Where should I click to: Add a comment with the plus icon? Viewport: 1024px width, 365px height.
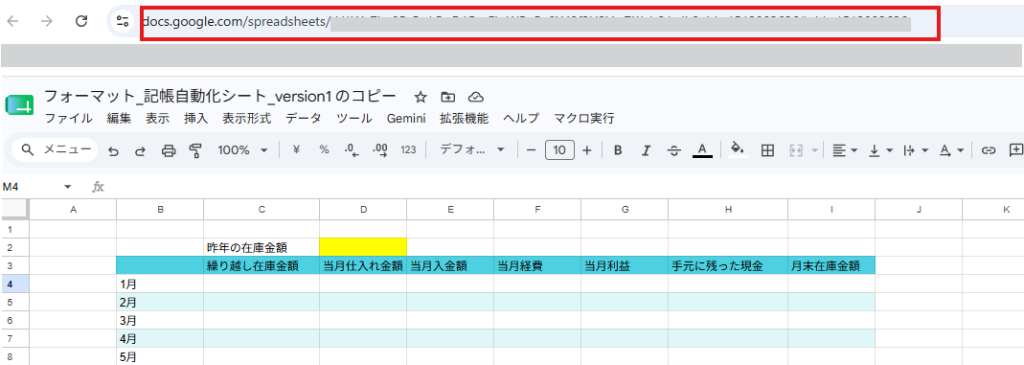[1016, 150]
